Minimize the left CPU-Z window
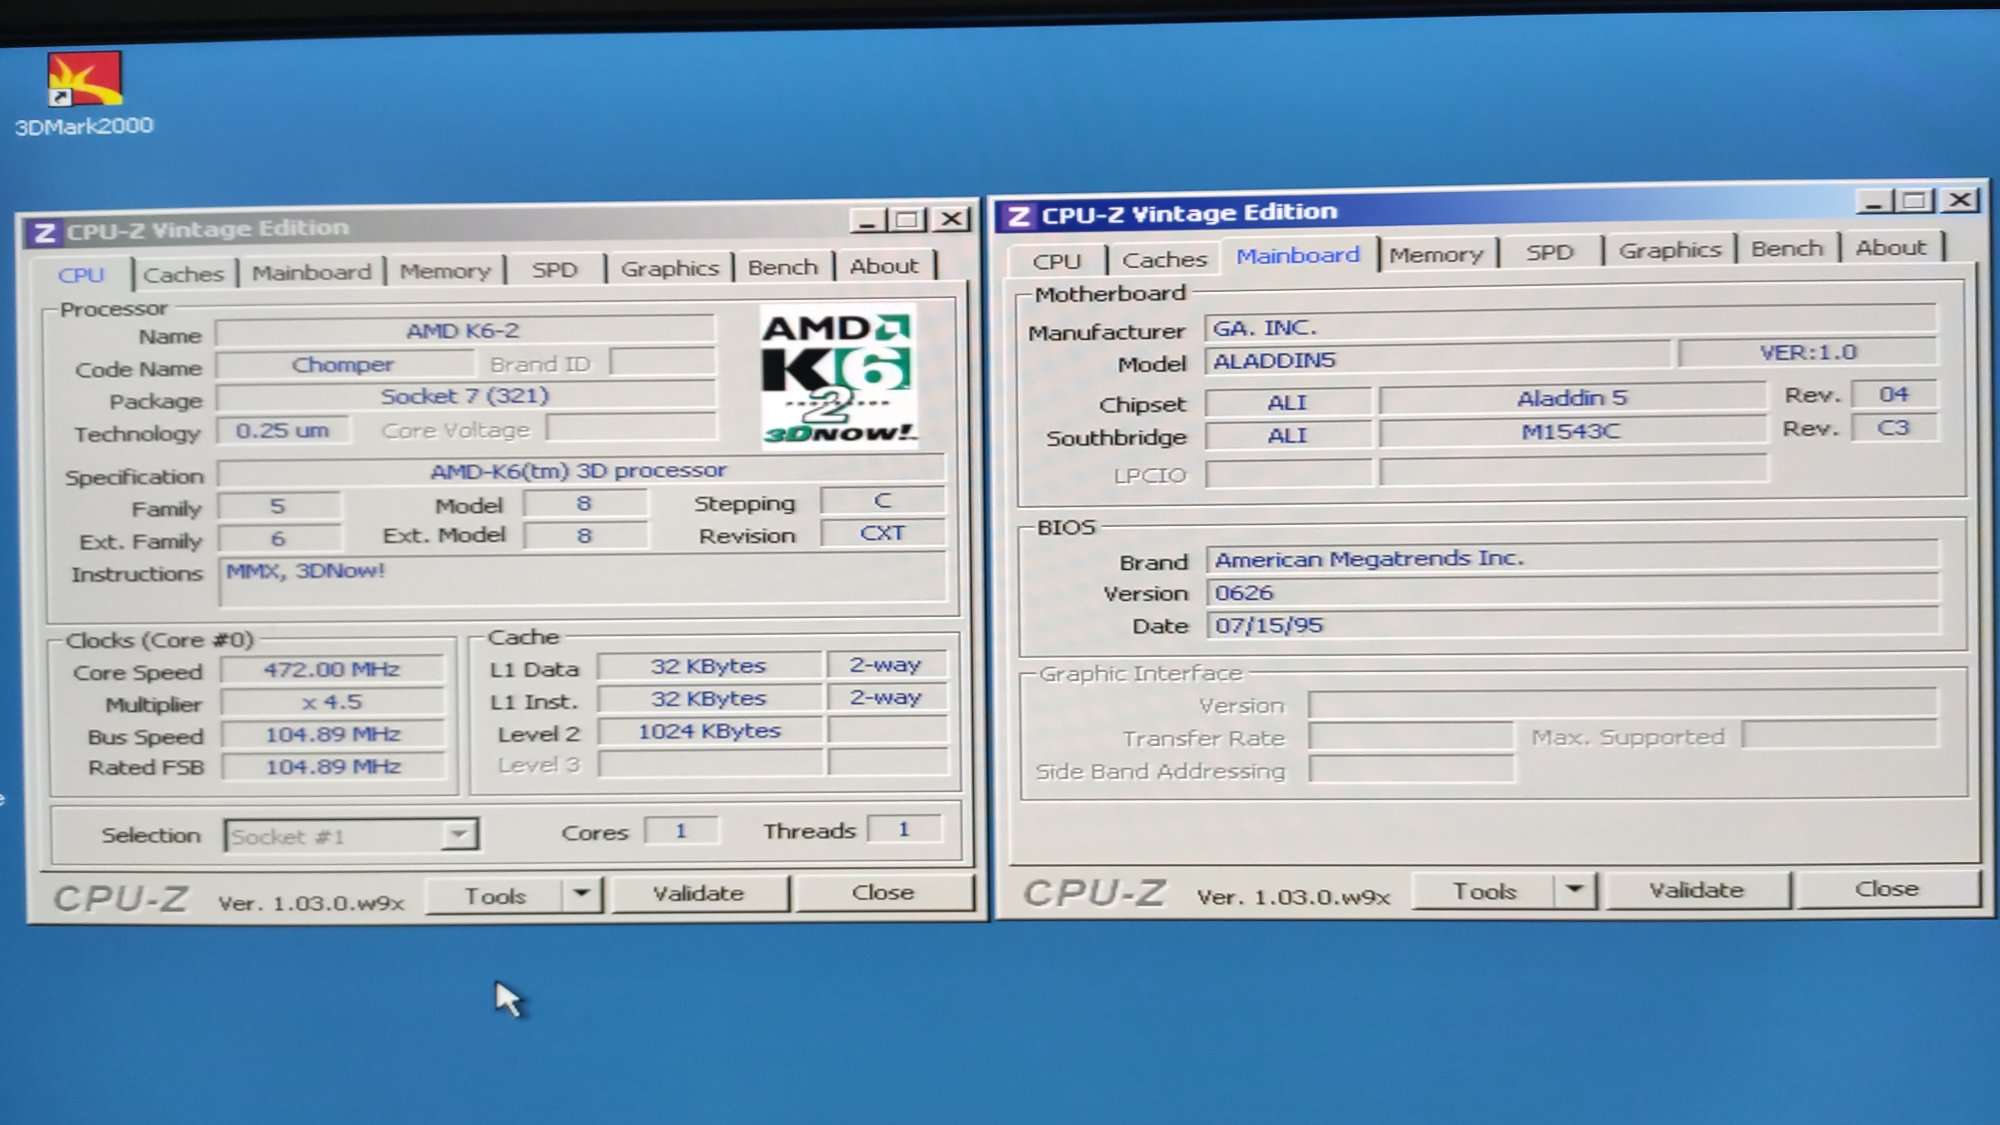 coord(867,219)
